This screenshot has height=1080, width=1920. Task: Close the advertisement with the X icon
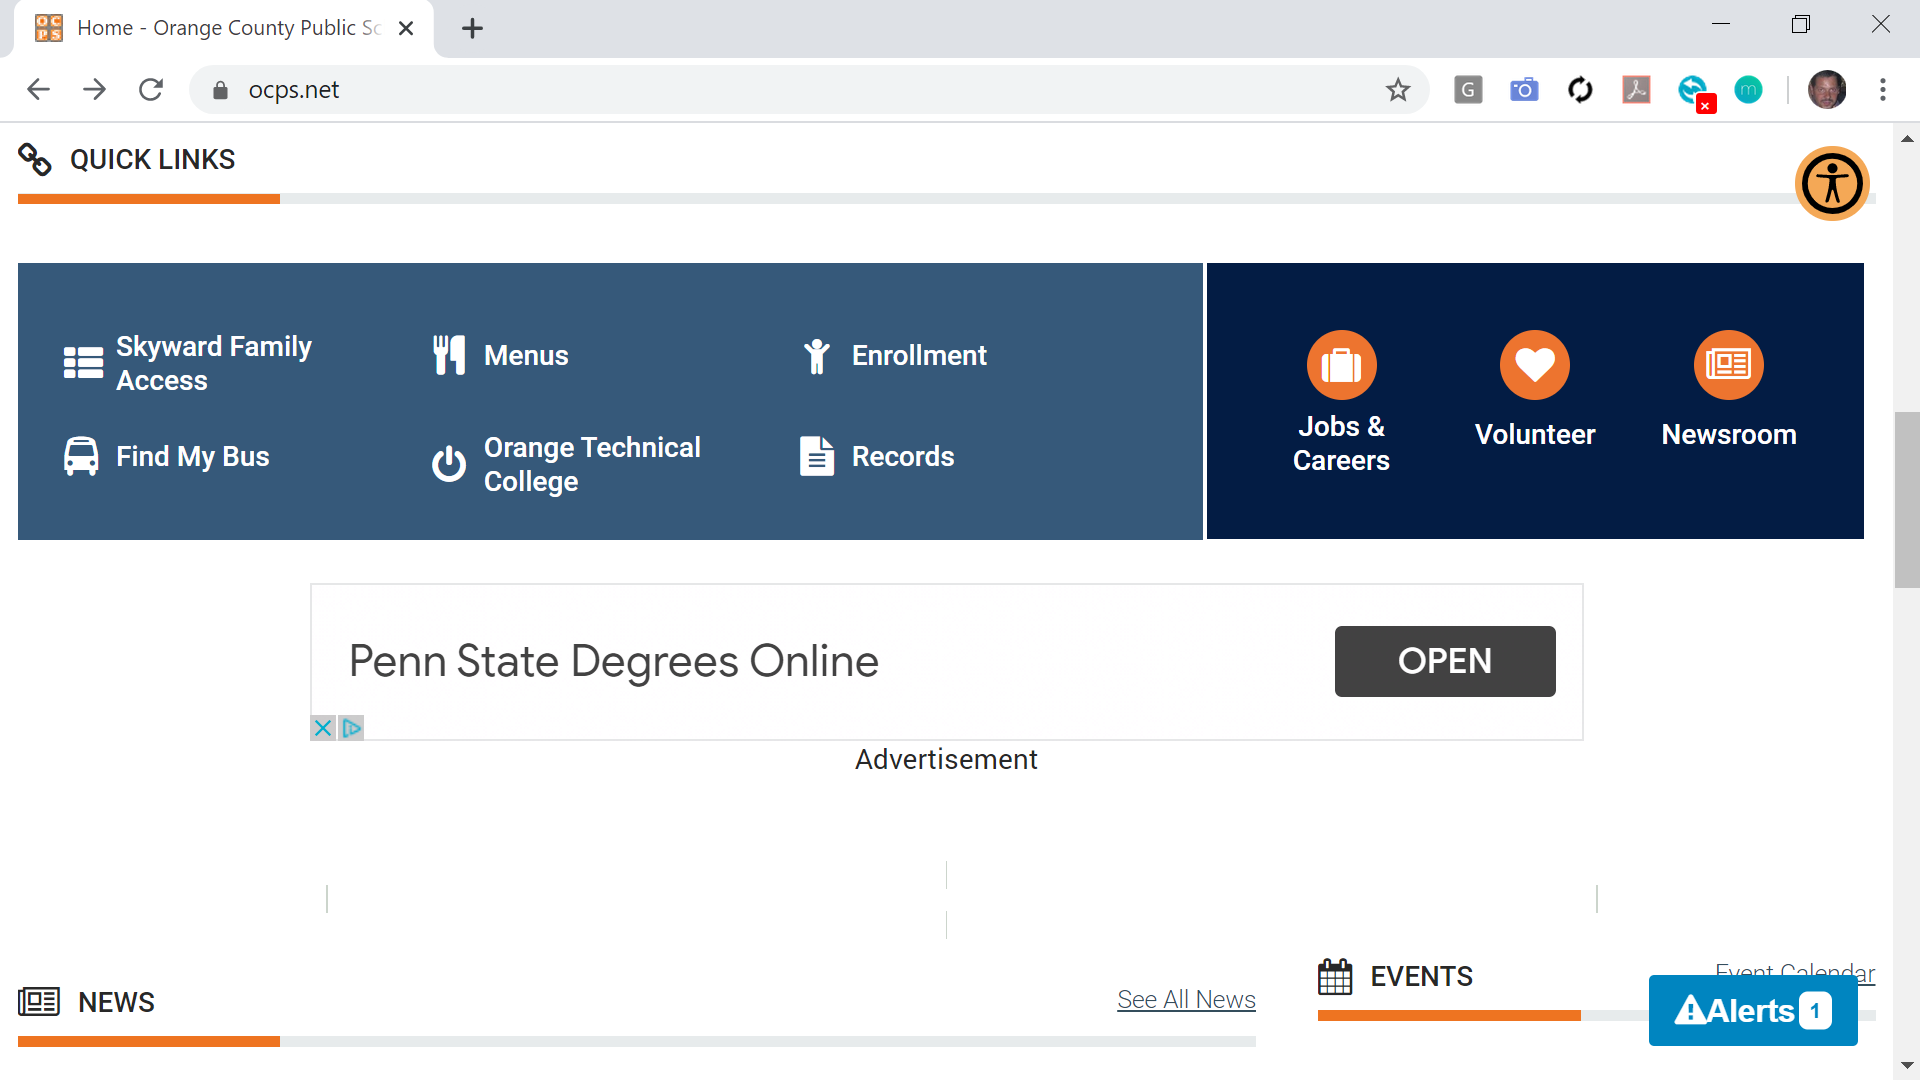(323, 728)
